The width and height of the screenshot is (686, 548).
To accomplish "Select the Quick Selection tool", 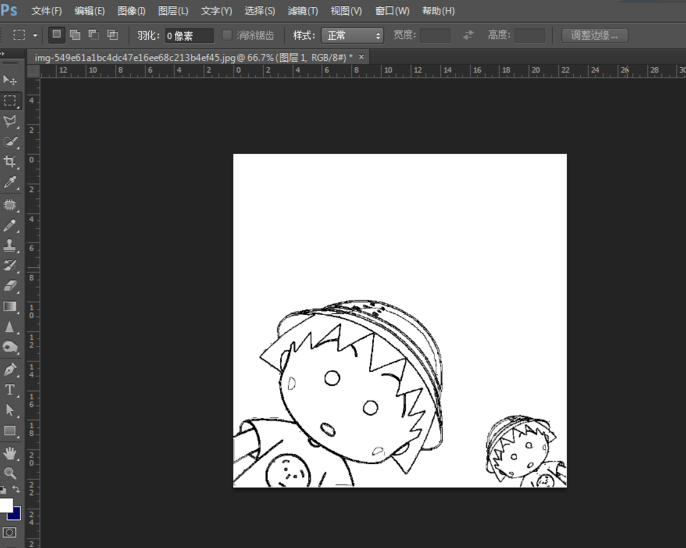I will pos(10,142).
